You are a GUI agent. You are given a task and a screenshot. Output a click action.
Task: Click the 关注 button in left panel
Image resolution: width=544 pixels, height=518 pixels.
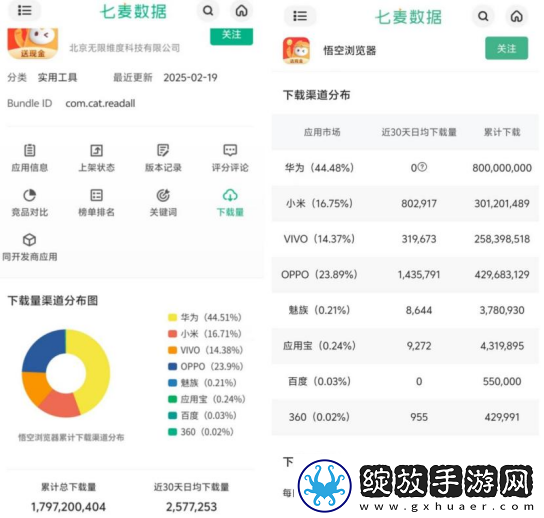231,36
